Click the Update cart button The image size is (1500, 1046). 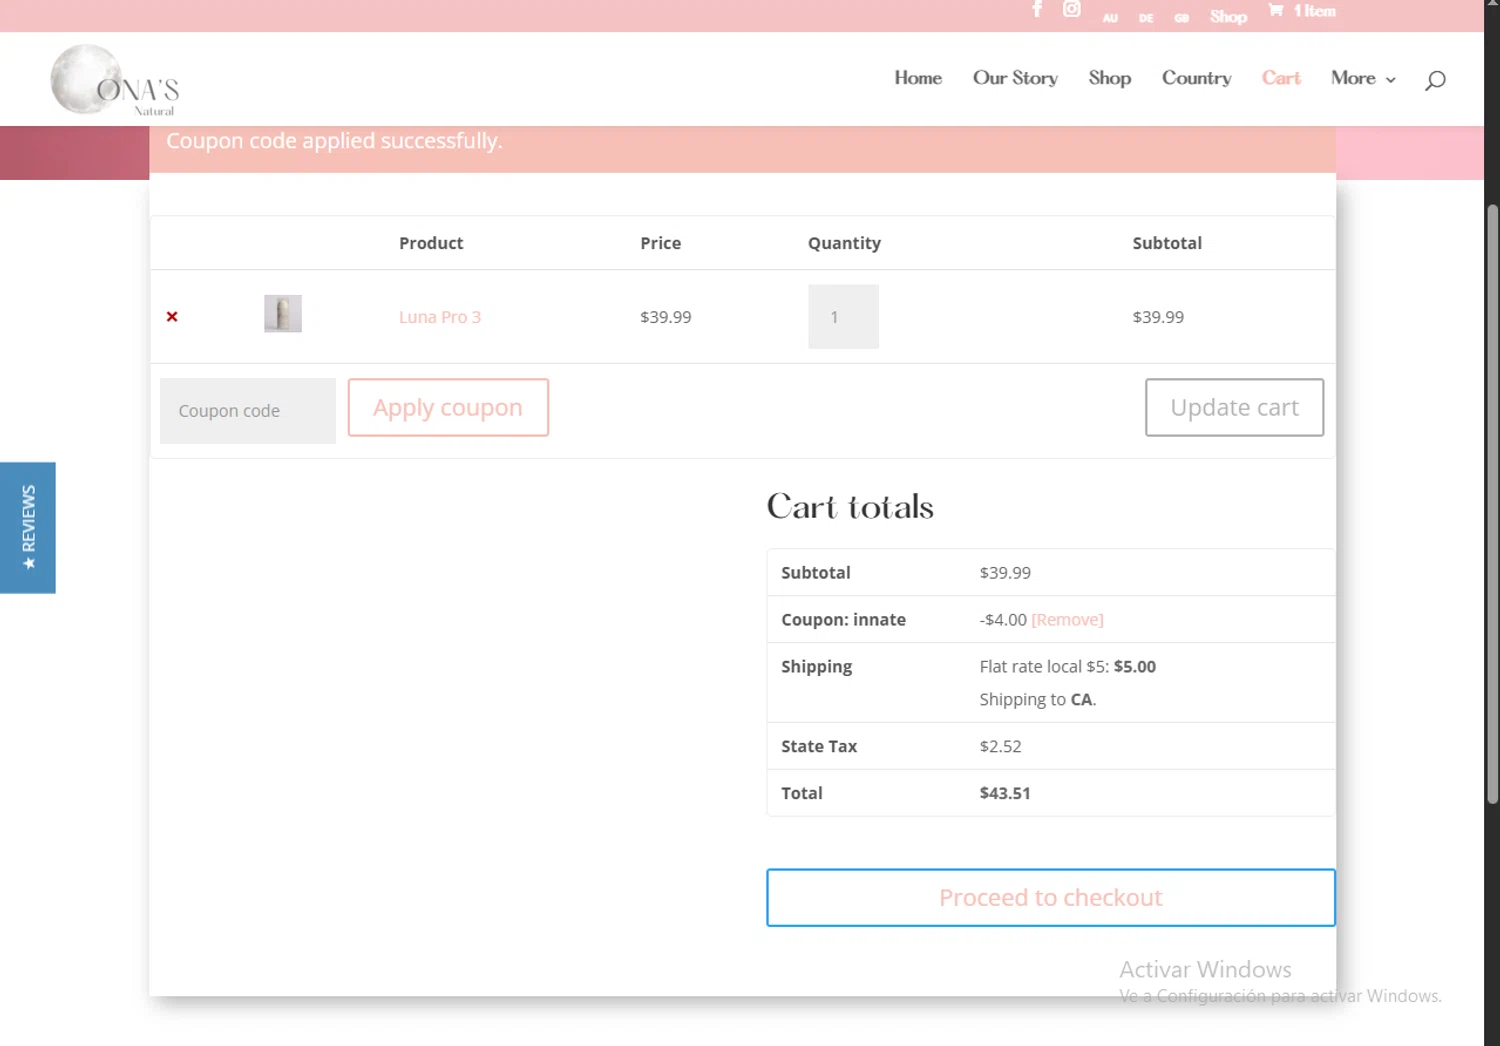[1234, 407]
